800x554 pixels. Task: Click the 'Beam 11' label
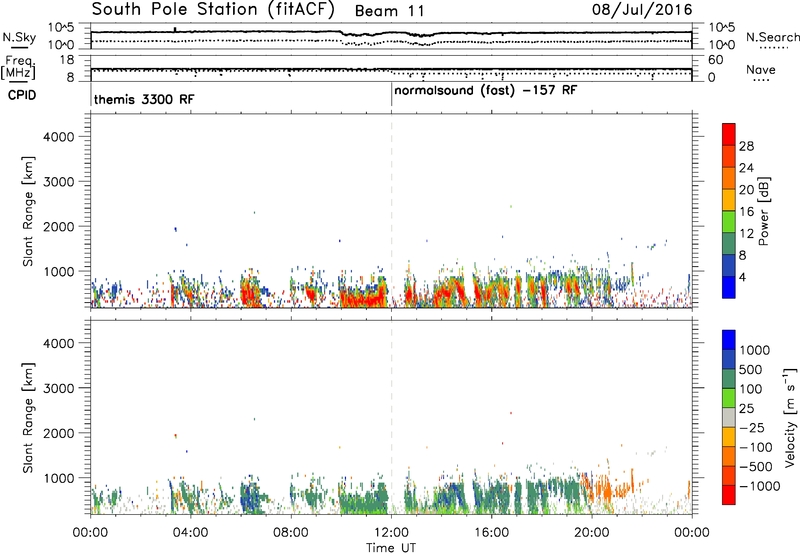(389, 11)
